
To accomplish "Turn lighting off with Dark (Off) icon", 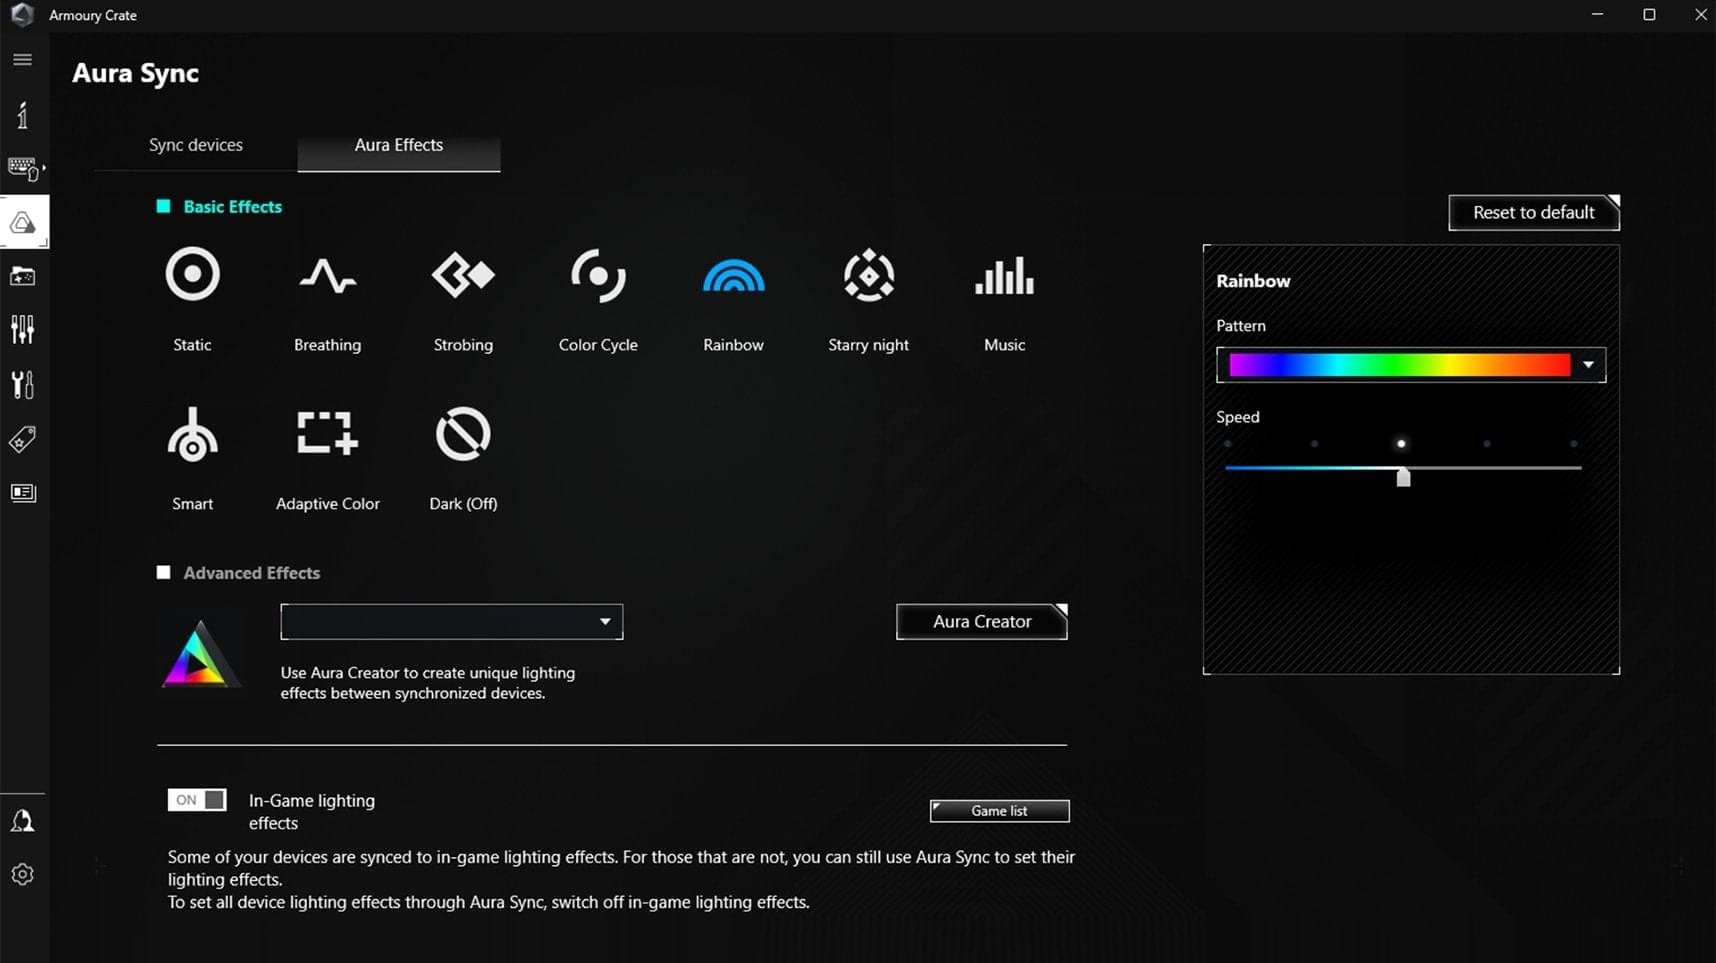I will click(463, 434).
